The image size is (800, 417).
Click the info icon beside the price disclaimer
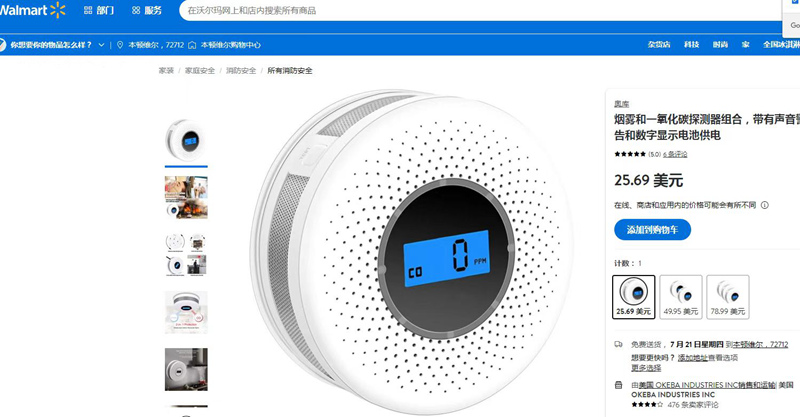[764, 205]
